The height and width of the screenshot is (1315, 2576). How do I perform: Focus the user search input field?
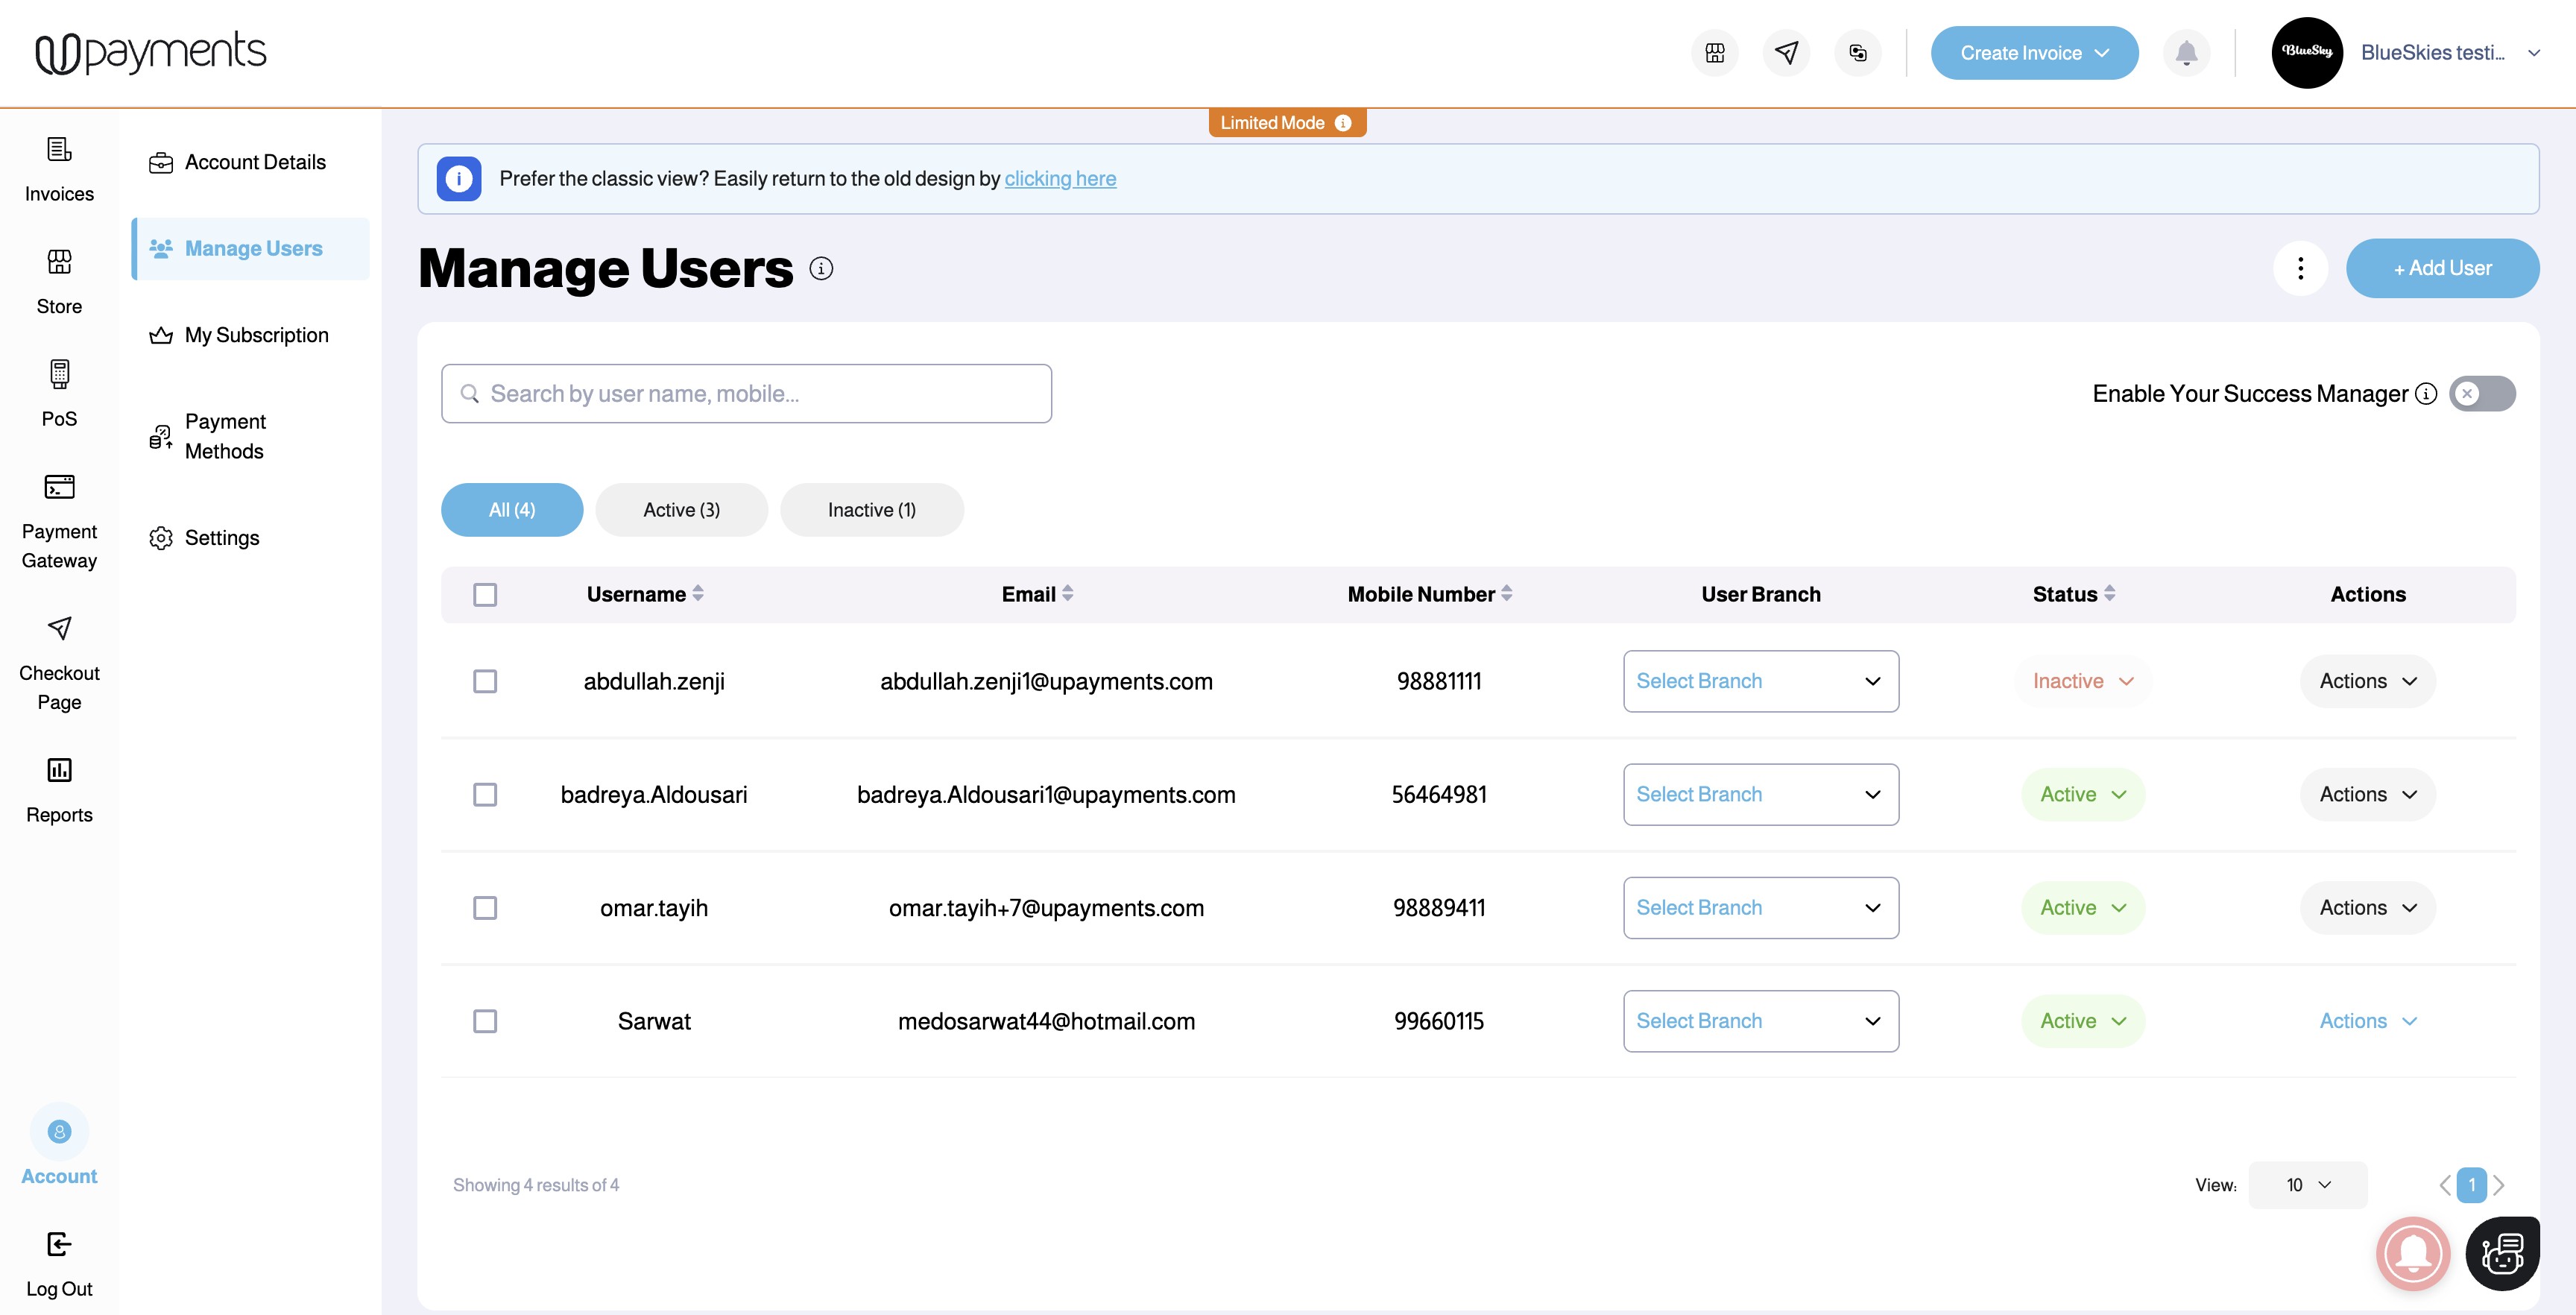746,394
